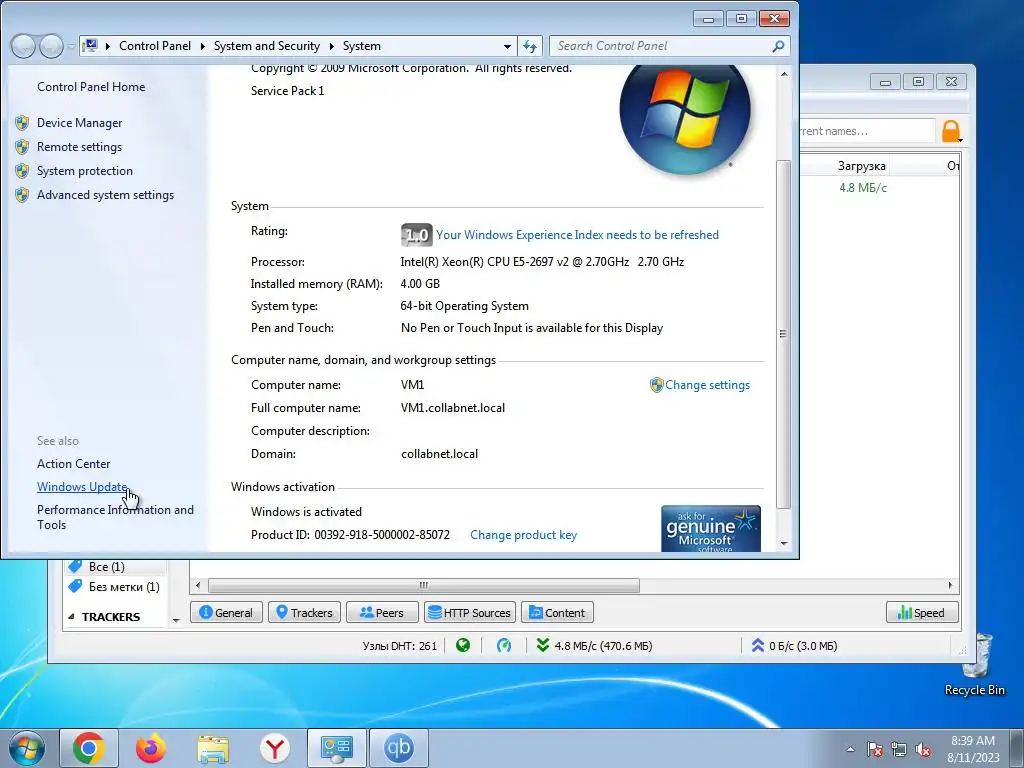
Task: Show hidden tray icons arrow
Action: (850, 749)
